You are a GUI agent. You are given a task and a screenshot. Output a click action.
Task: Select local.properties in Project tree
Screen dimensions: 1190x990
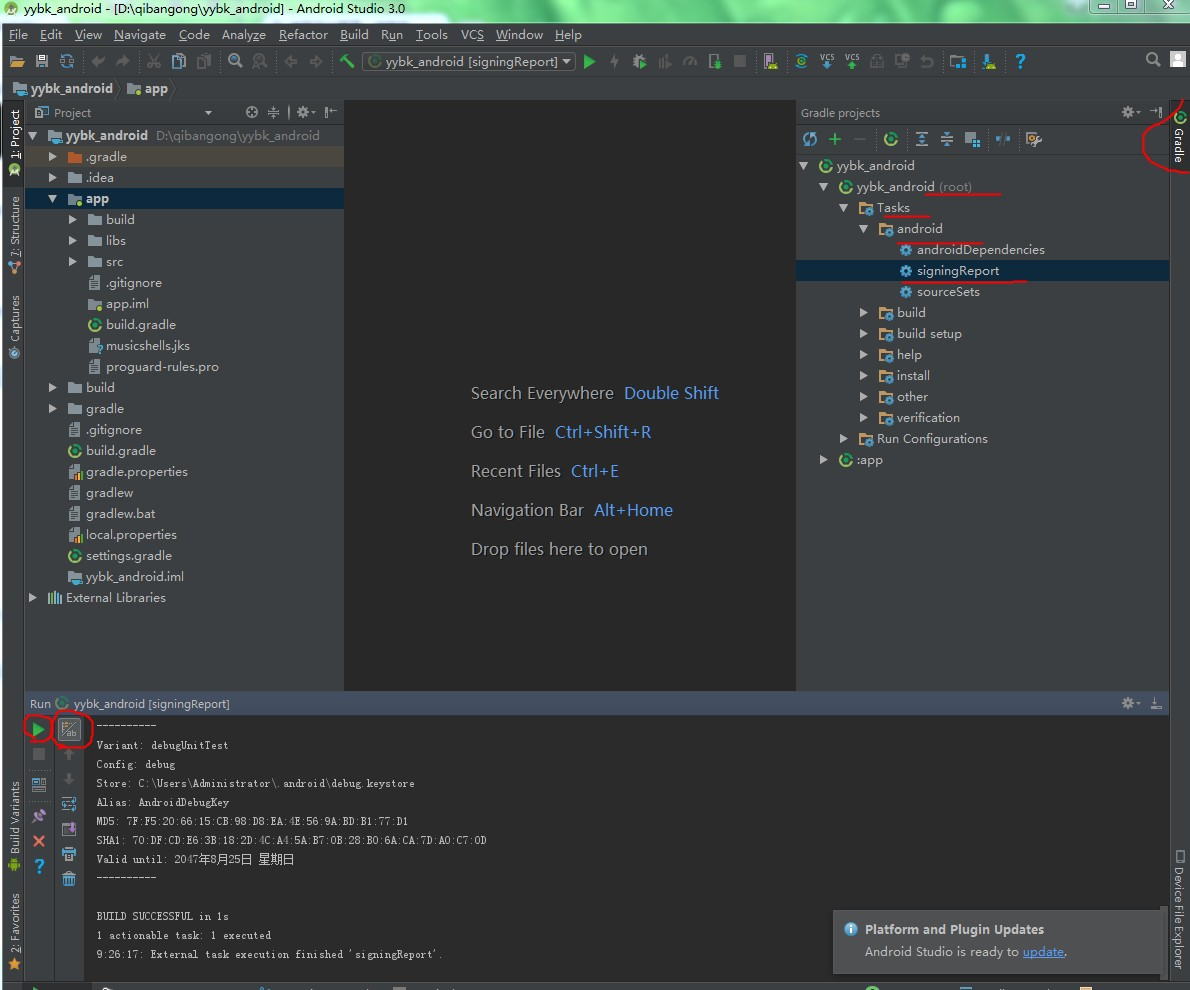coord(131,535)
